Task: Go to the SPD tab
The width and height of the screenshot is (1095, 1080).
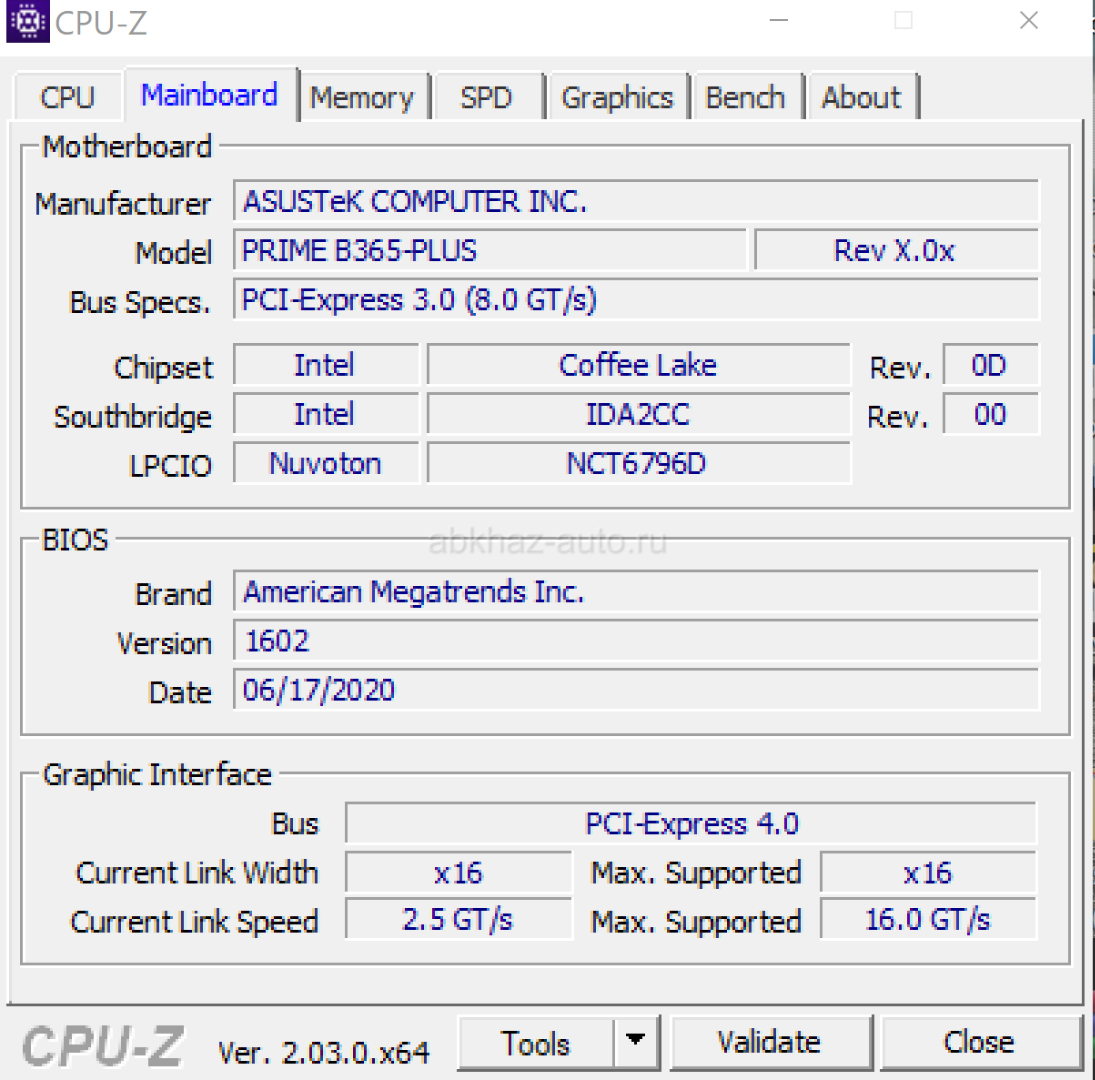Action: pyautogui.click(x=486, y=98)
